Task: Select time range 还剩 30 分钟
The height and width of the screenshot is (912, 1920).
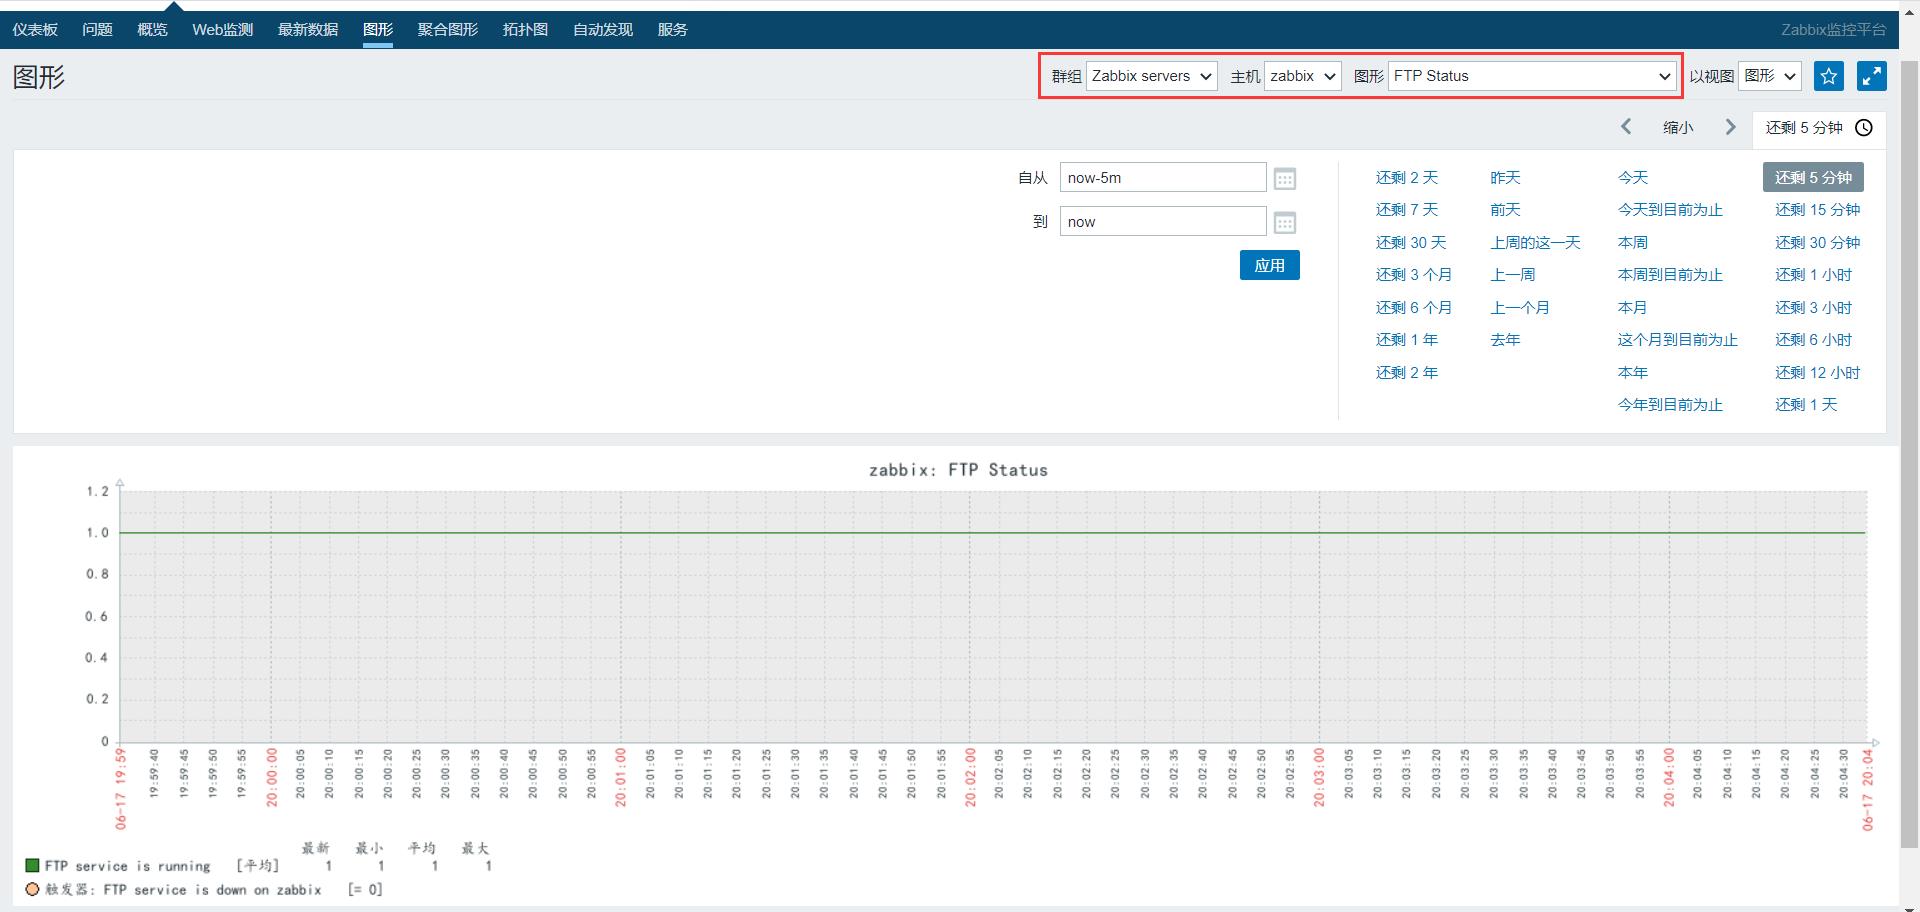Action: (1818, 243)
